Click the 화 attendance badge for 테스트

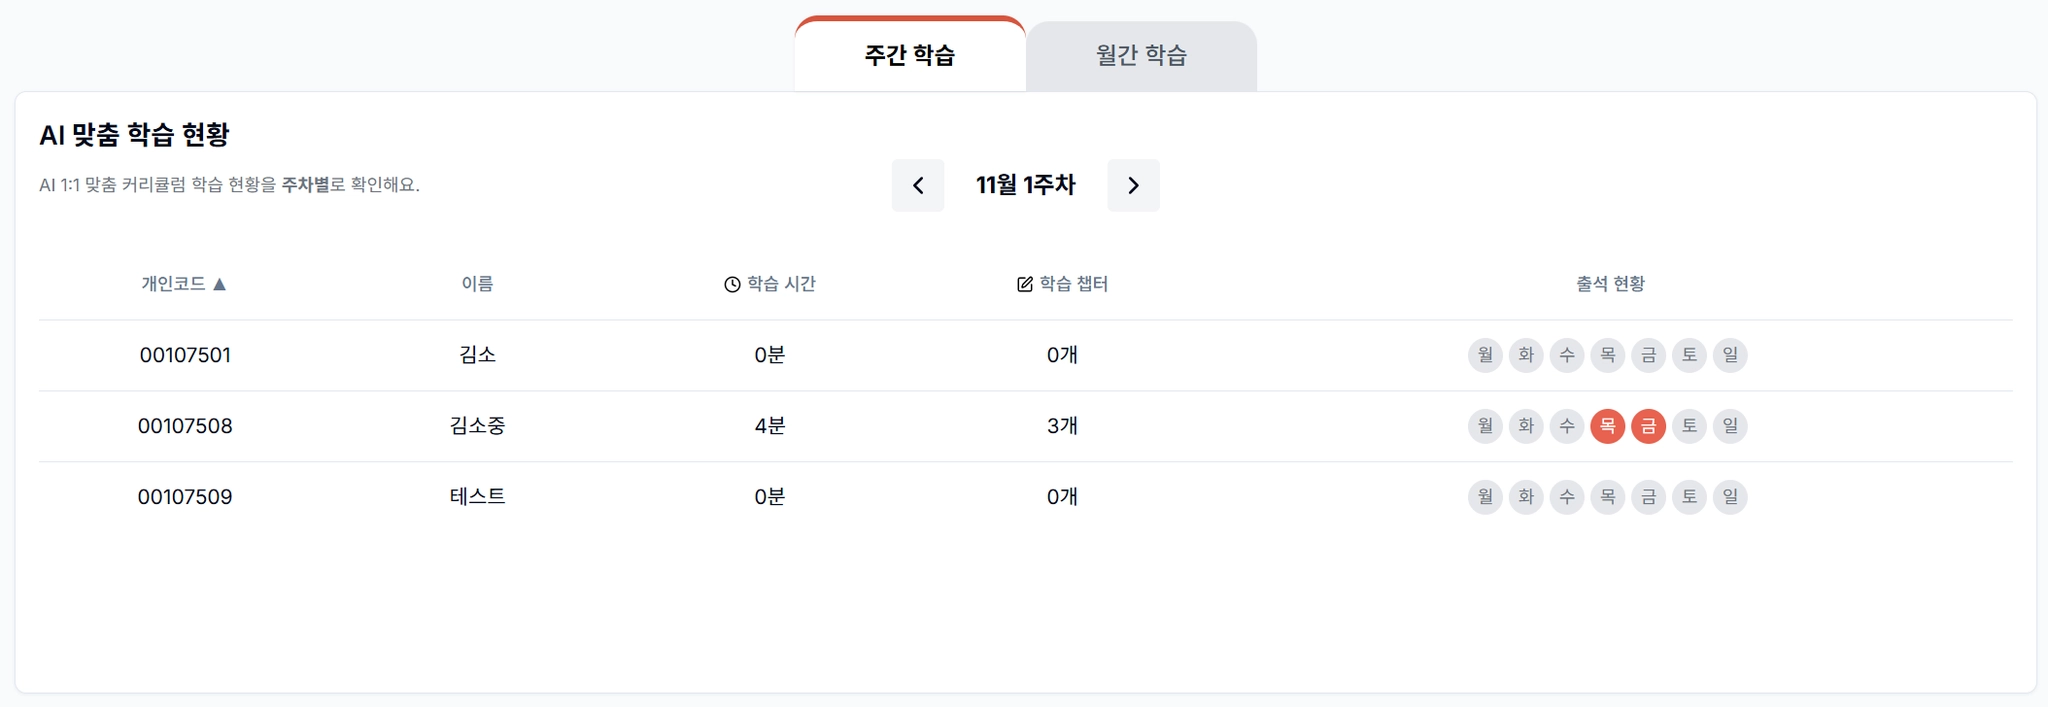pos(1526,497)
